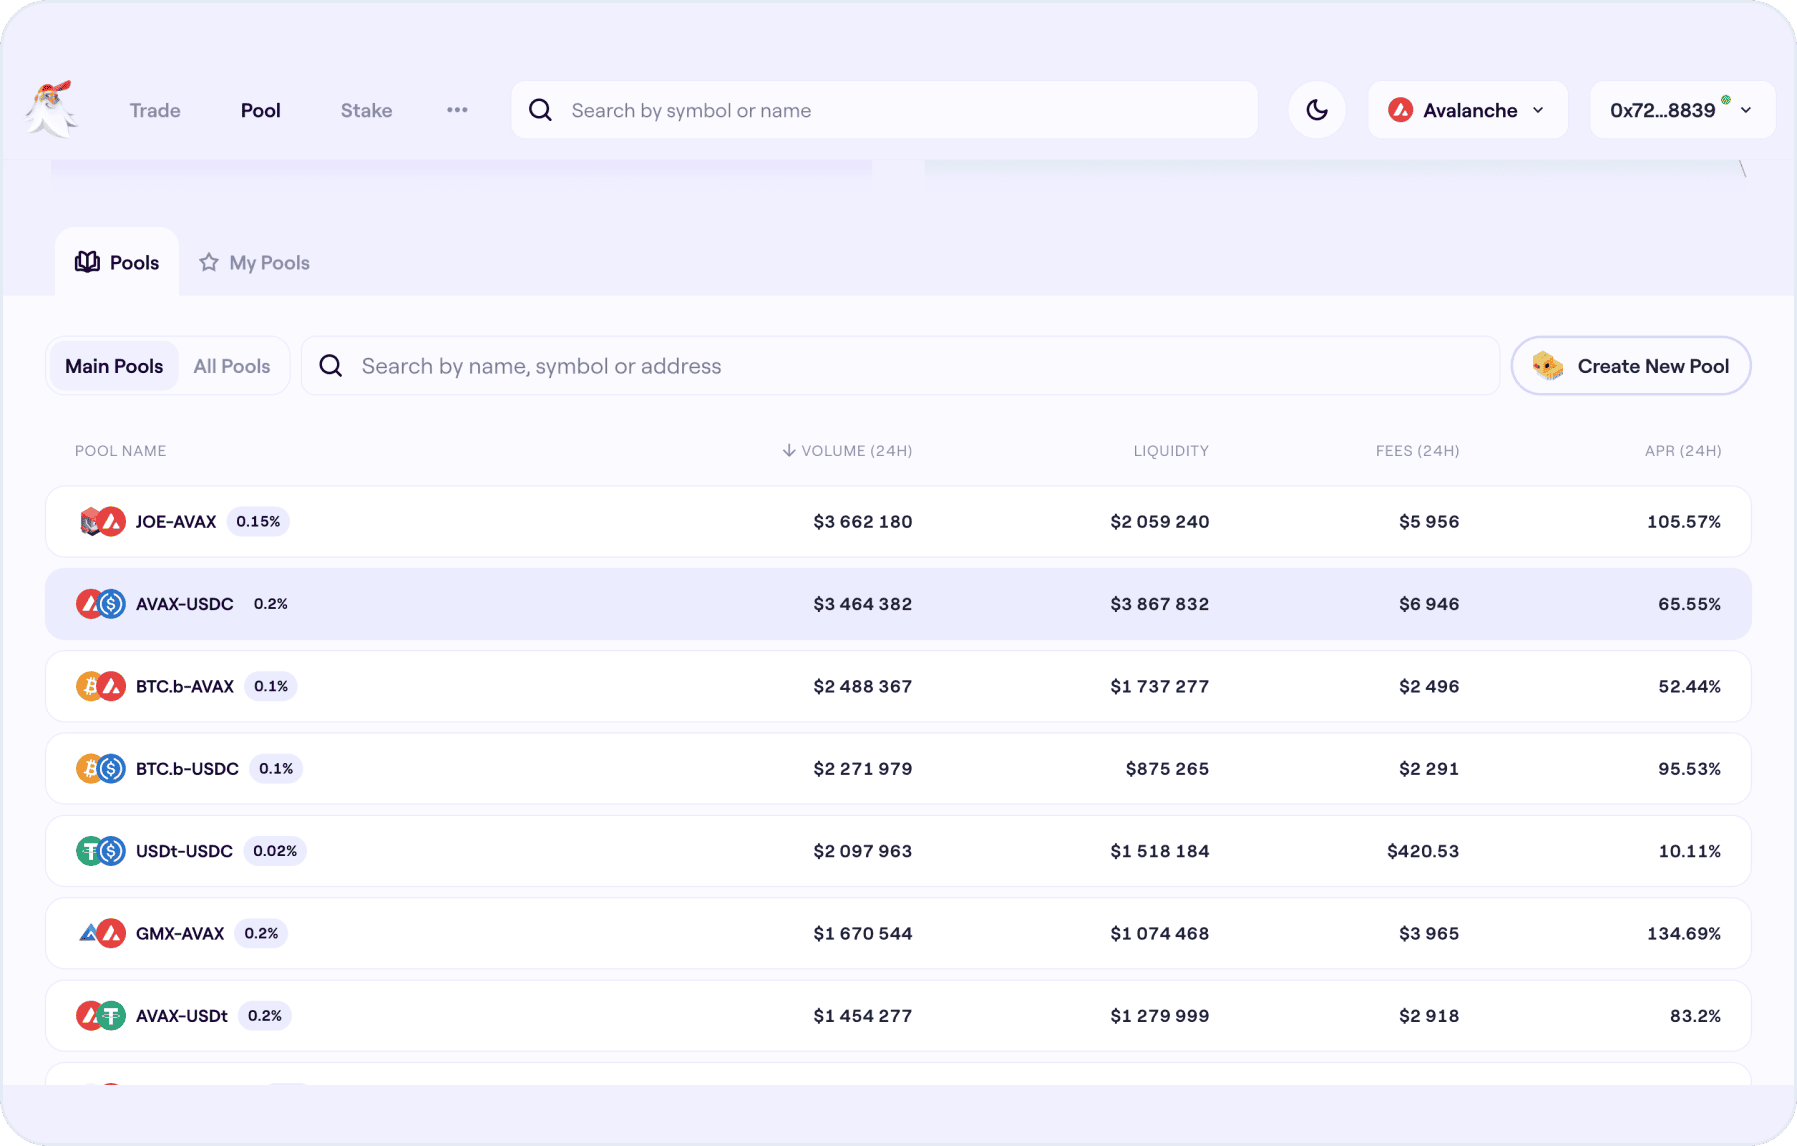Open the JOE-AVAX pool row
The height and width of the screenshot is (1146, 1797).
click(x=898, y=521)
